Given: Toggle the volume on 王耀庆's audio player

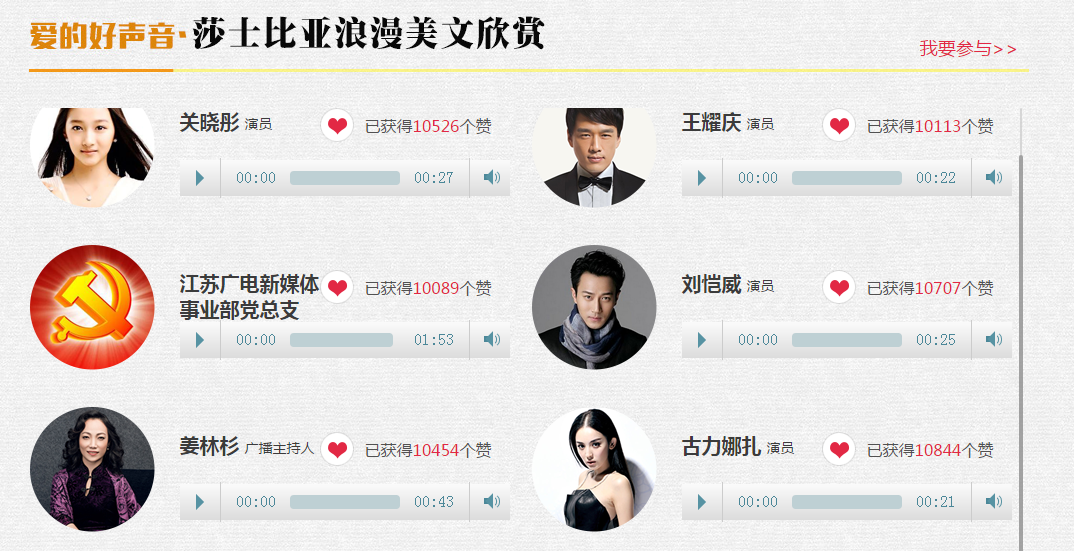Looking at the screenshot, I should [993, 178].
